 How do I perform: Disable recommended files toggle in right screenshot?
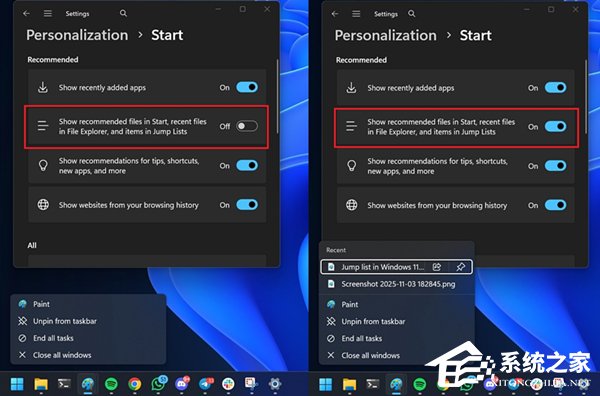556,127
